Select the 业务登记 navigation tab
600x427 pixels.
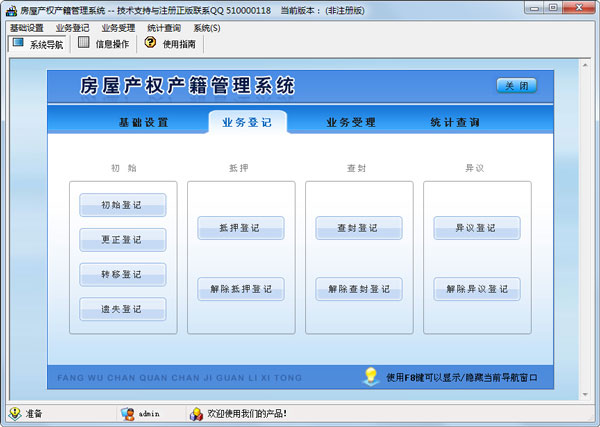pos(247,122)
